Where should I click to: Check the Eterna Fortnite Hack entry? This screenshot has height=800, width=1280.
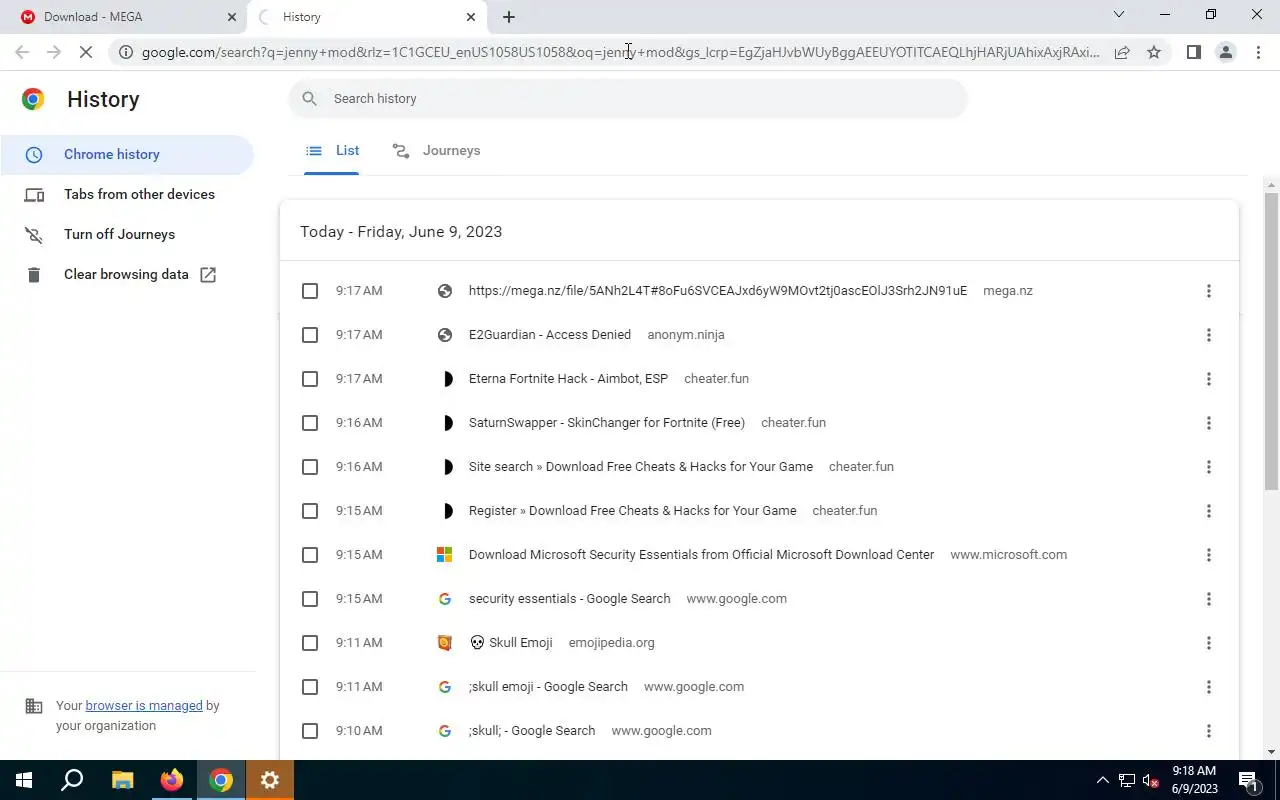tap(310, 379)
